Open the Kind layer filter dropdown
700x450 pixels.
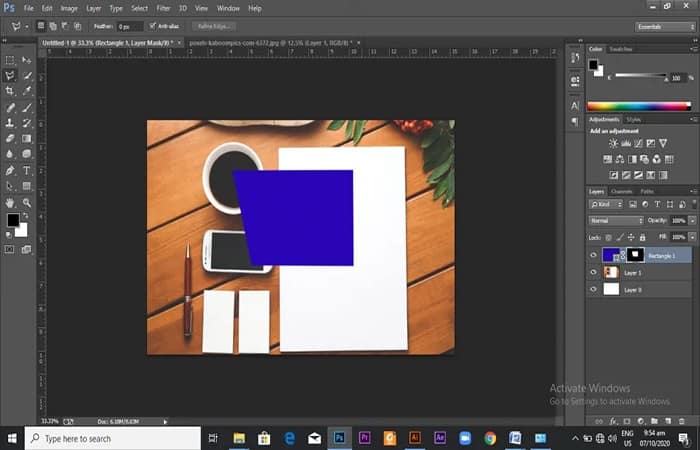point(606,204)
